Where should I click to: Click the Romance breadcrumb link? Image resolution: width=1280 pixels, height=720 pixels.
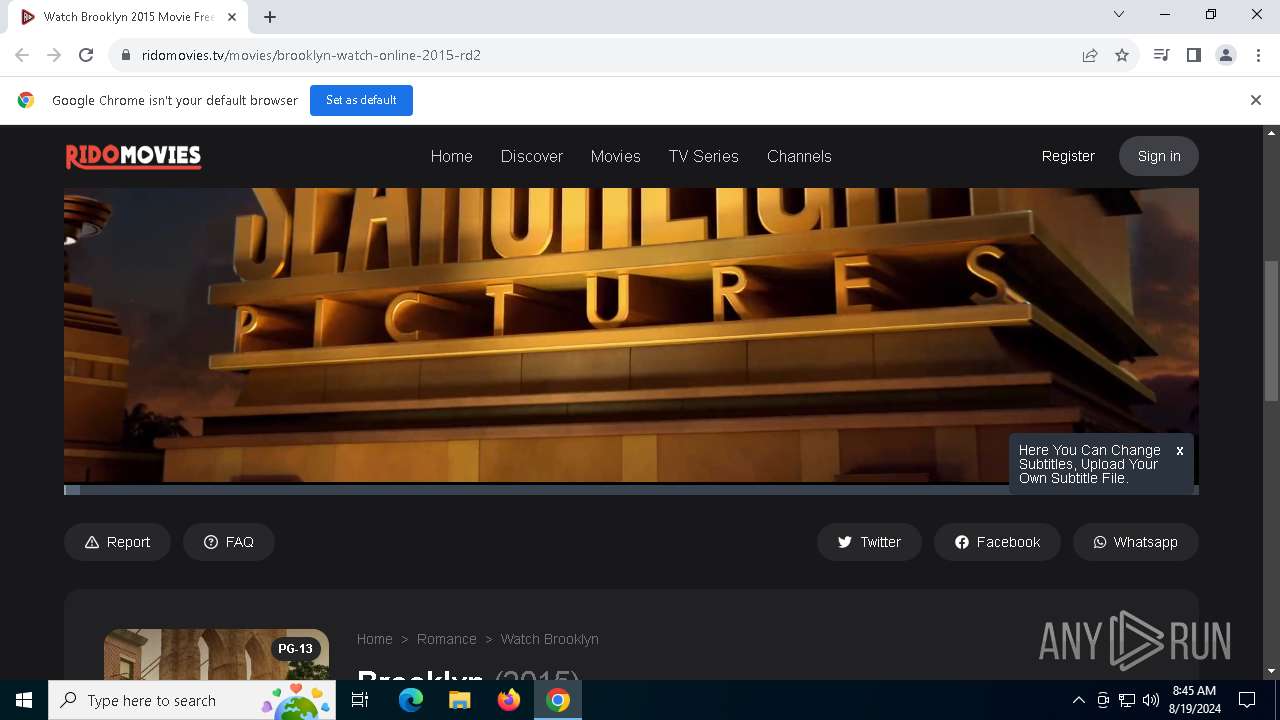pyautogui.click(x=446, y=639)
